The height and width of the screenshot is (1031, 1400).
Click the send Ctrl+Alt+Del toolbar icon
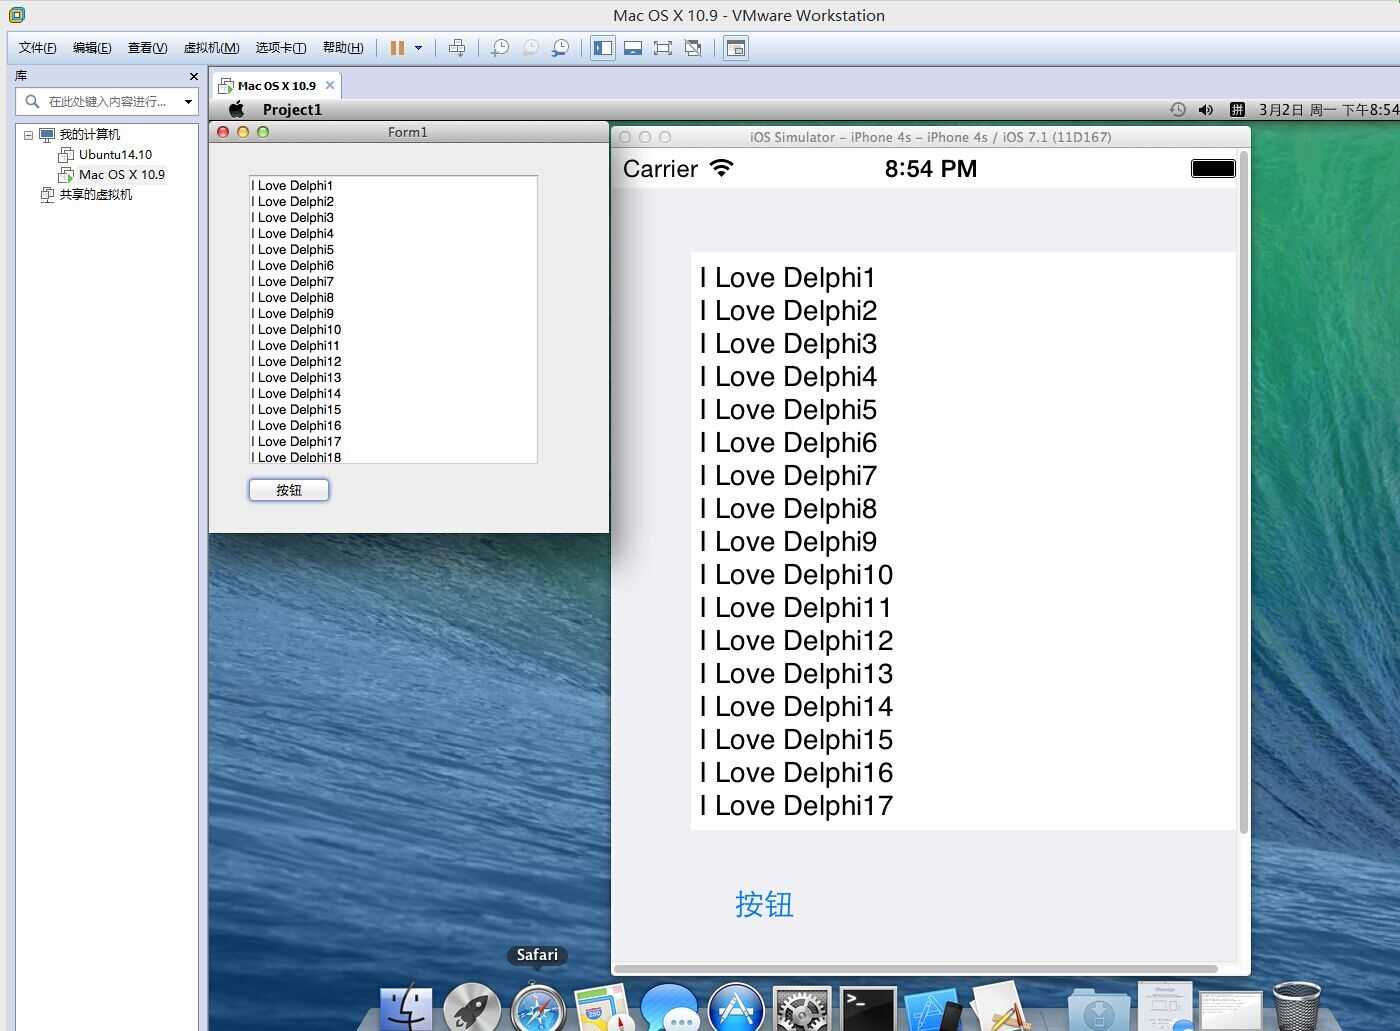pyautogui.click(x=457, y=48)
